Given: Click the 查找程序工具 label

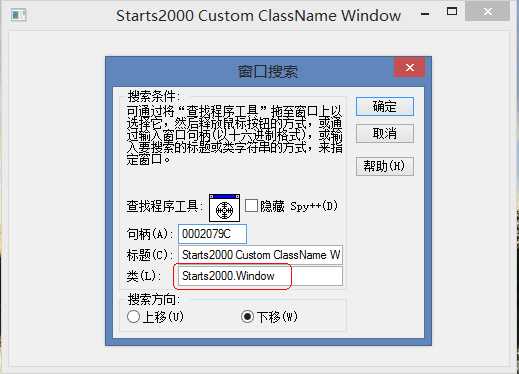Looking at the screenshot, I should [164, 206].
